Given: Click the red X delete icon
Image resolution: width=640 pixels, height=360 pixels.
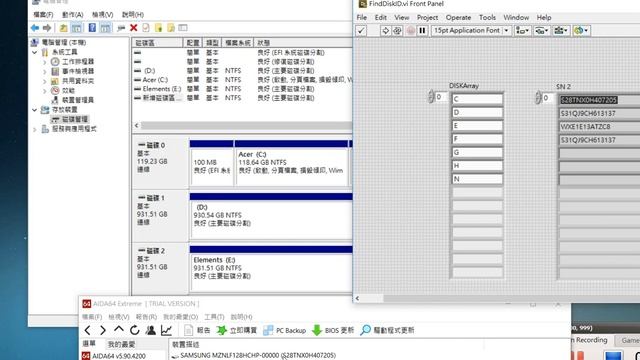Looking at the screenshot, I should [133, 28].
